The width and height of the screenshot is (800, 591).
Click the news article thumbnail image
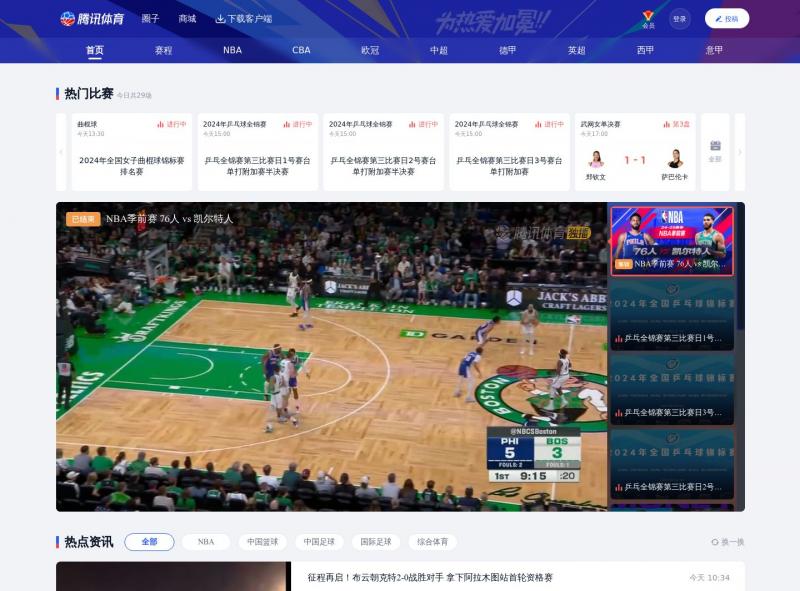pyautogui.click(x=173, y=576)
